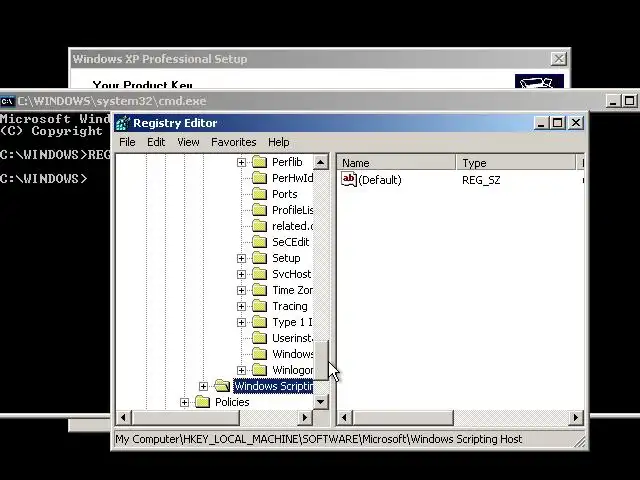Select the Tracing key label
This screenshot has height=480, width=640.
pyautogui.click(x=290, y=306)
